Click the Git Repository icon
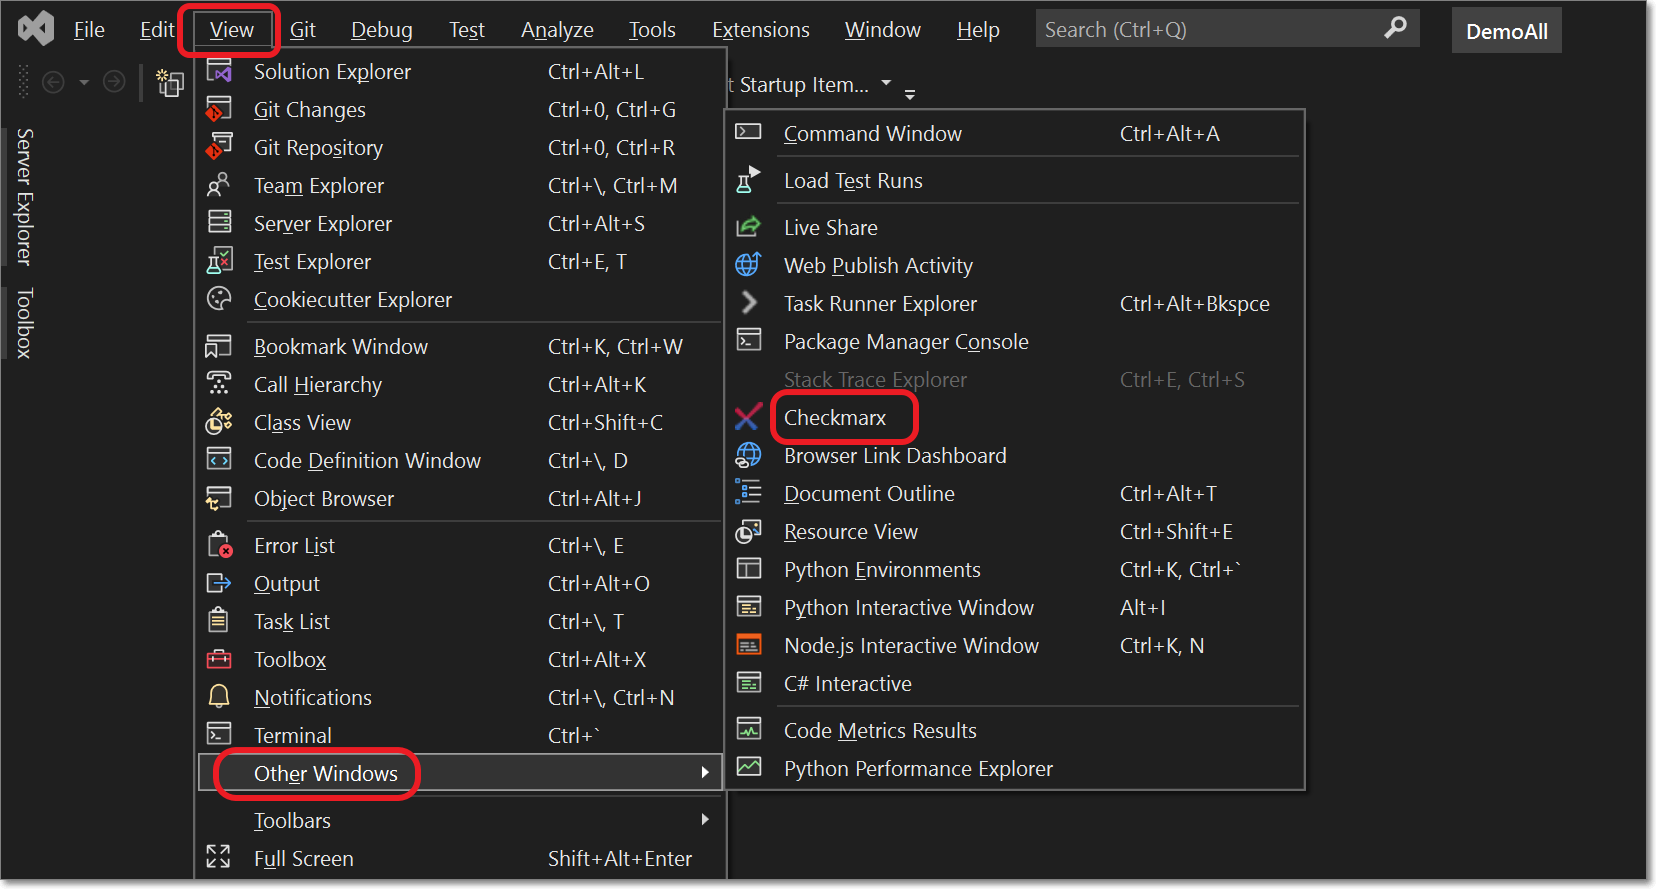The width and height of the screenshot is (1656, 889). click(x=219, y=147)
